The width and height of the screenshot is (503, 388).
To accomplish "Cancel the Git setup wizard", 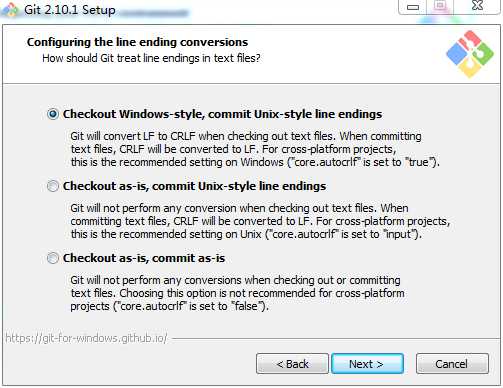I will (452, 364).
